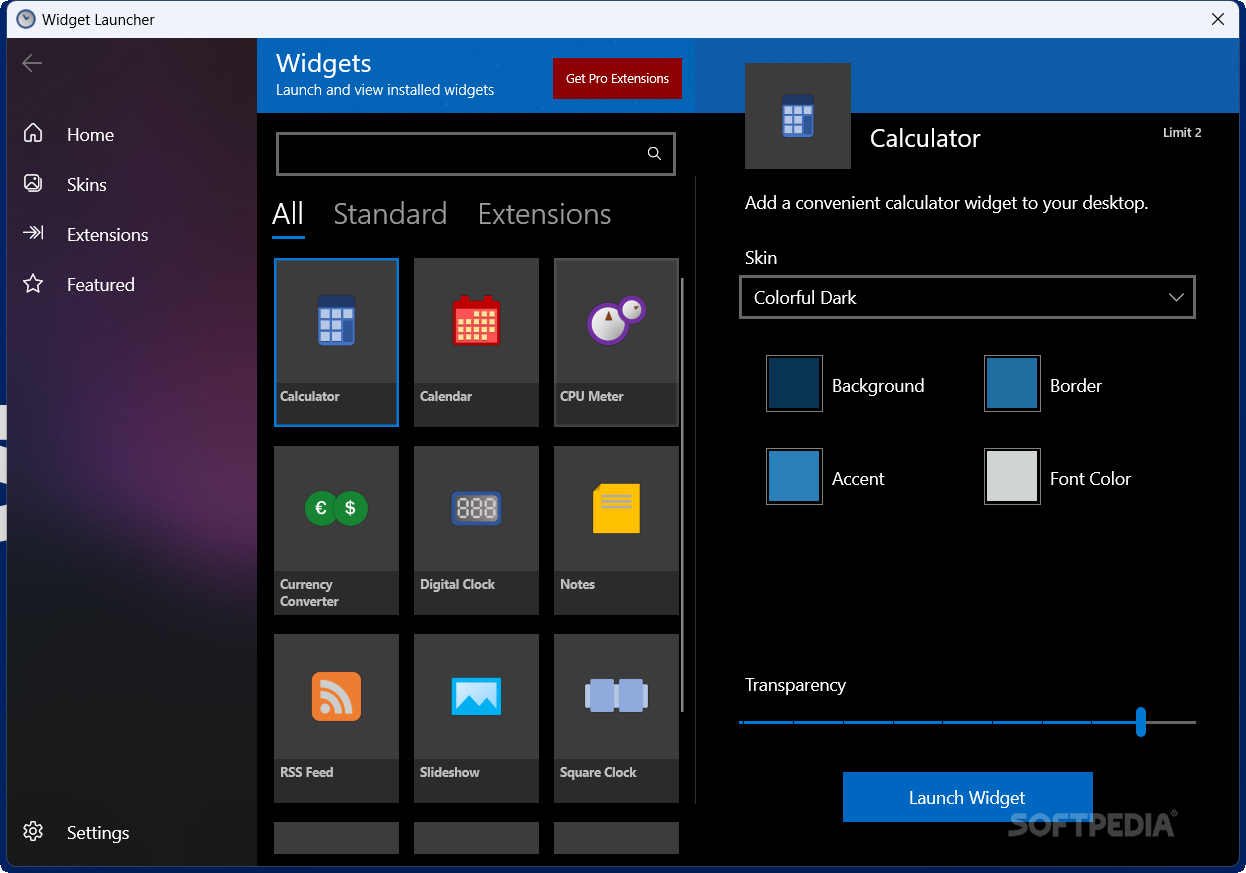Select the Square Clock widget tile
The width and height of the screenshot is (1246, 873).
pos(616,718)
